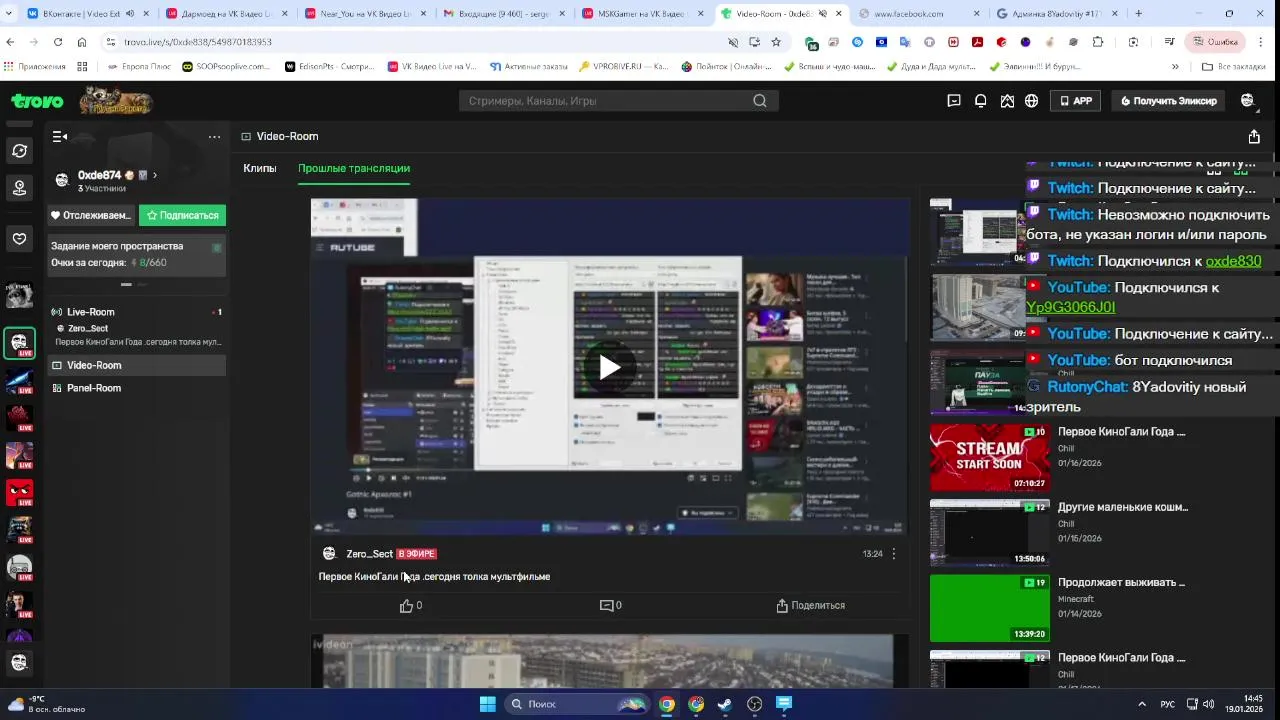Play the Zero_Sect past broadcast video
This screenshot has width=1280, height=720.
pyautogui.click(x=610, y=367)
